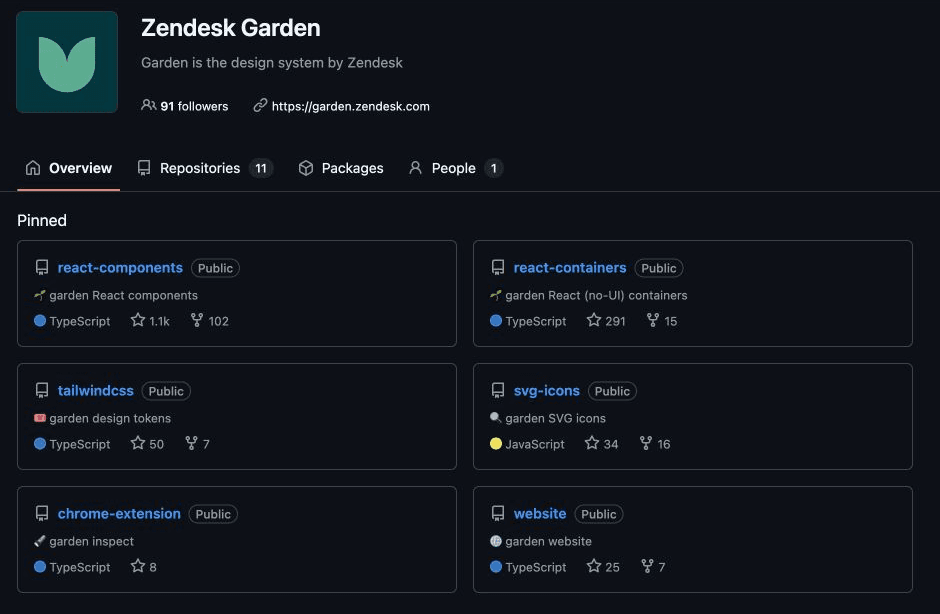
Task: Click repo icon next to chrome-extension
Action: coord(42,513)
